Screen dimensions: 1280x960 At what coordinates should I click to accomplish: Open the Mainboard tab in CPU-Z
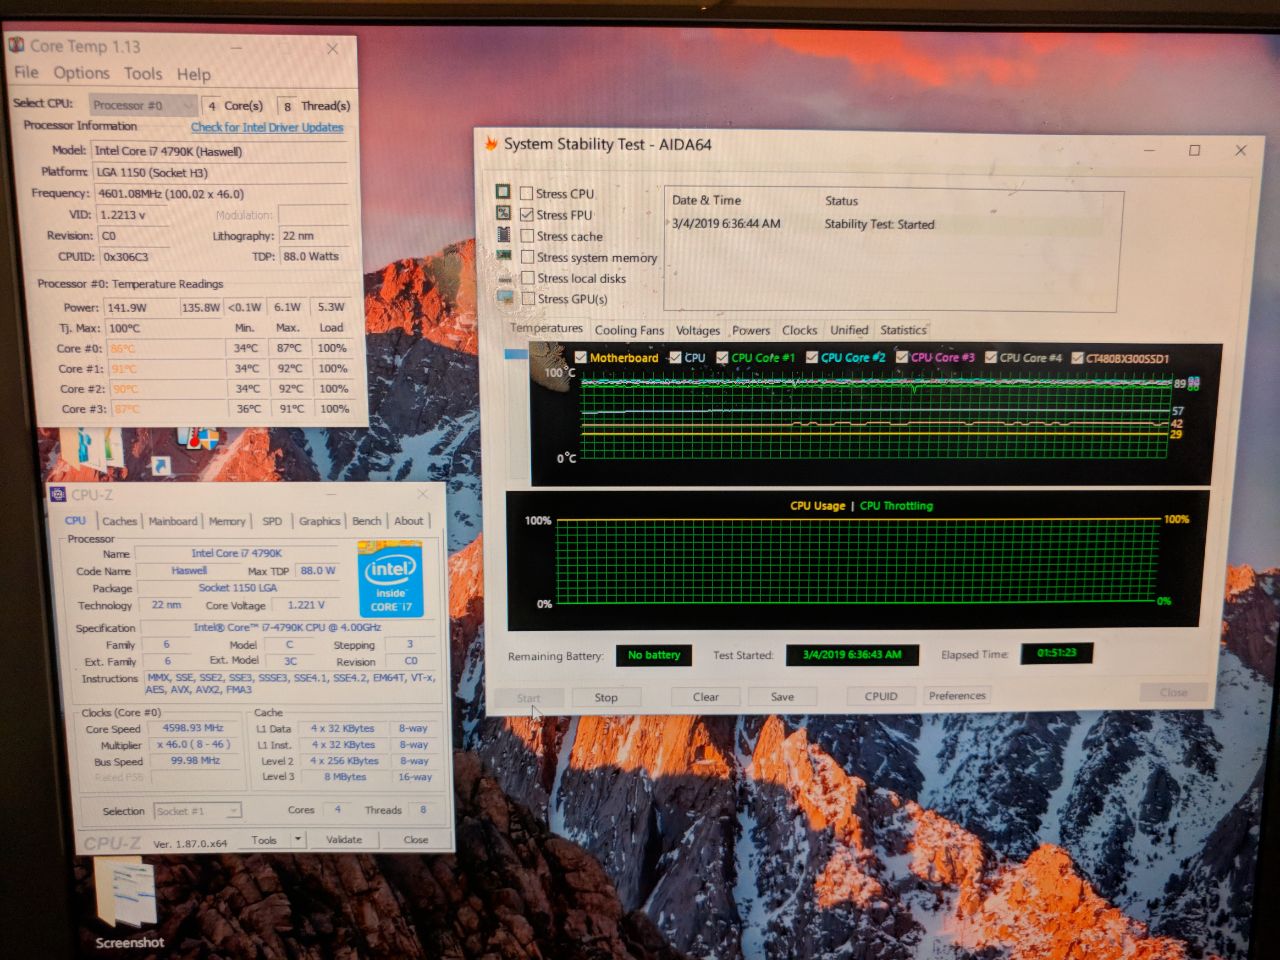click(x=173, y=521)
